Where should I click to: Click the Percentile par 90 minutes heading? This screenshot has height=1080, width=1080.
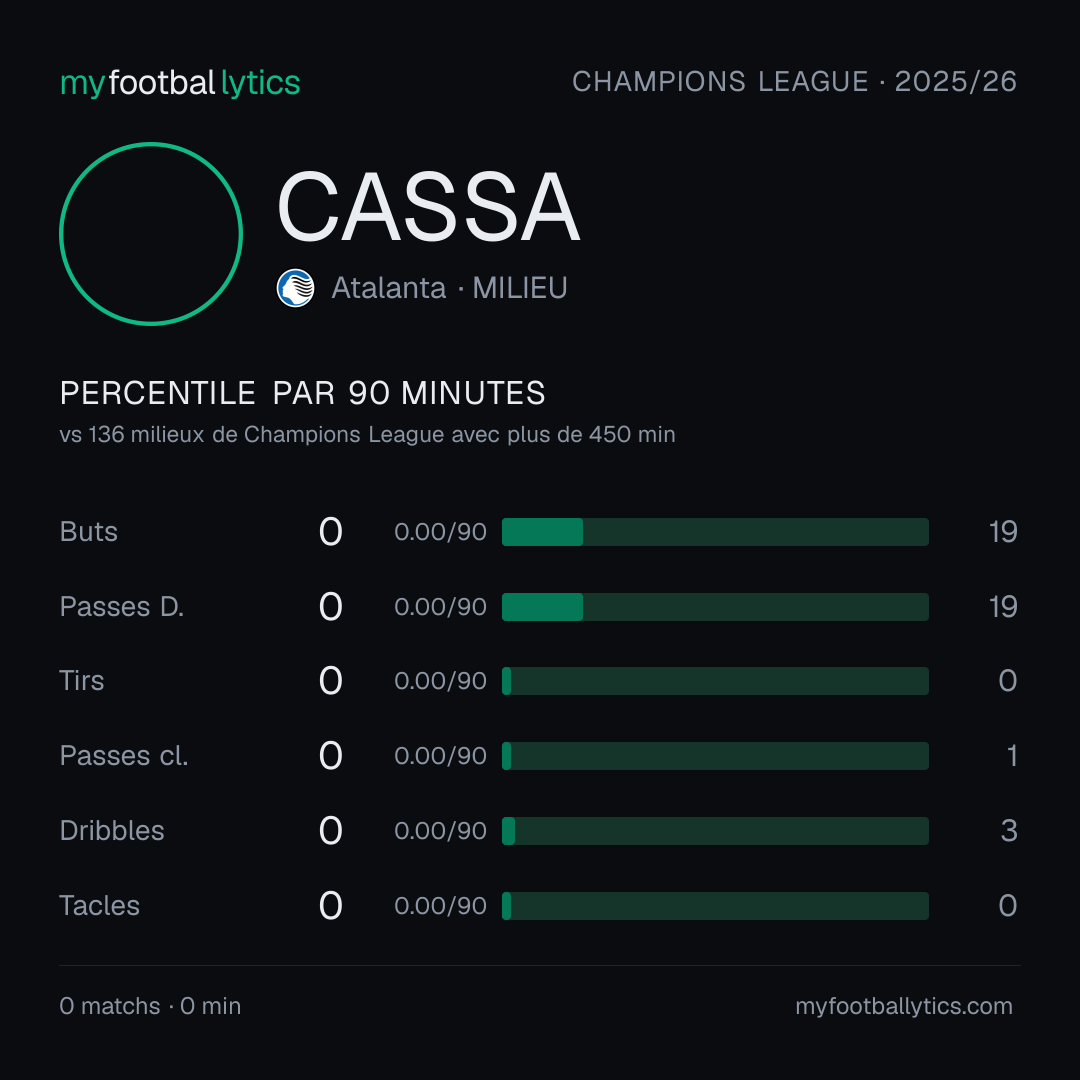(x=302, y=393)
